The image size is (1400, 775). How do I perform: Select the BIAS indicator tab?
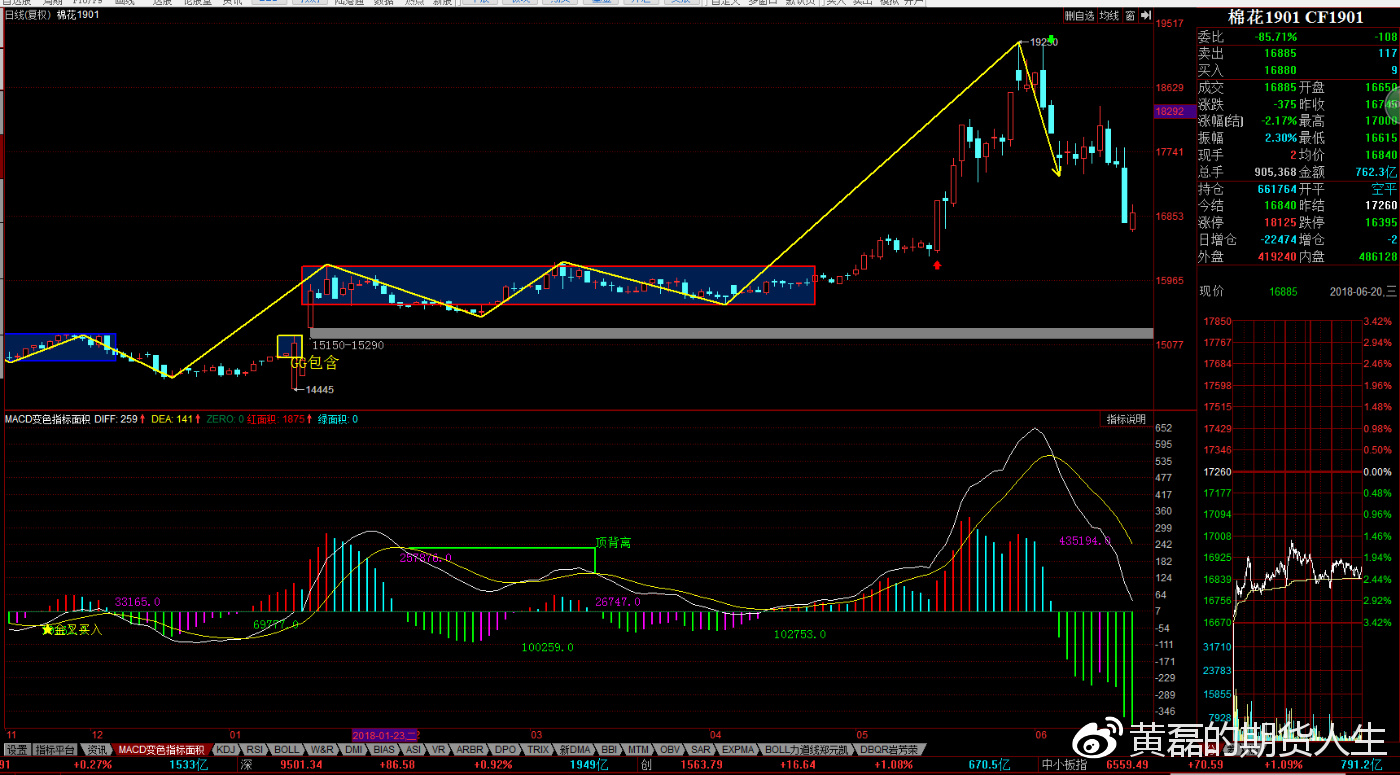click(x=384, y=749)
